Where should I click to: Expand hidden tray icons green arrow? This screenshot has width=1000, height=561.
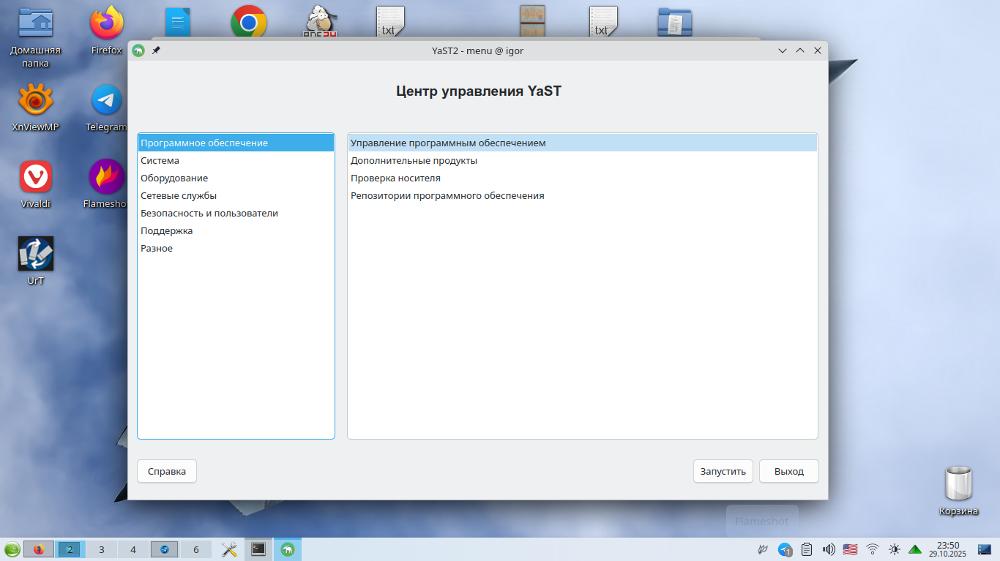tap(915, 550)
